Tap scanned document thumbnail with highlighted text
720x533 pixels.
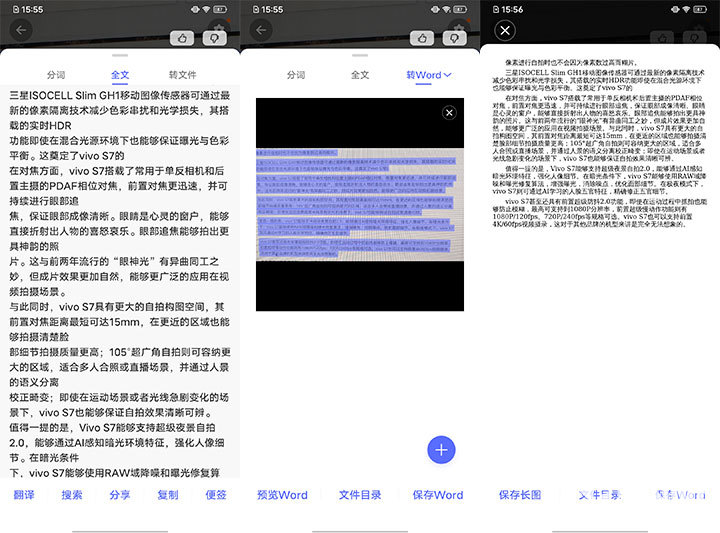pyautogui.click(x=360, y=204)
